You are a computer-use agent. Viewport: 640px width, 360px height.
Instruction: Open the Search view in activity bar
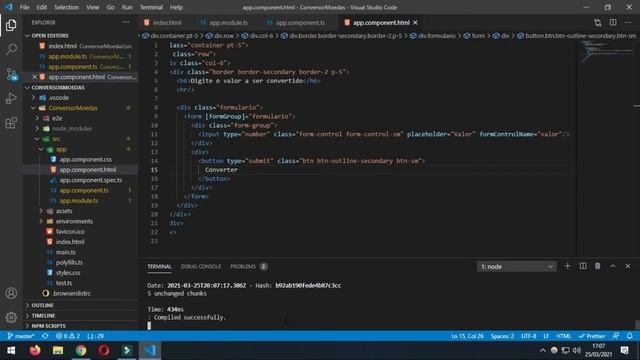coord(11,50)
